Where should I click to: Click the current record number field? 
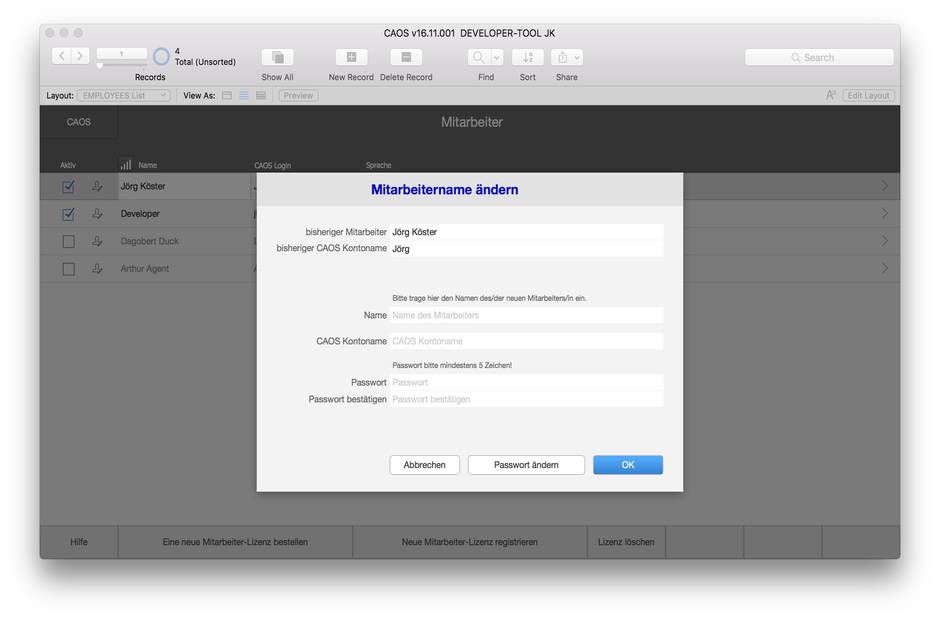pyautogui.click(x=122, y=54)
